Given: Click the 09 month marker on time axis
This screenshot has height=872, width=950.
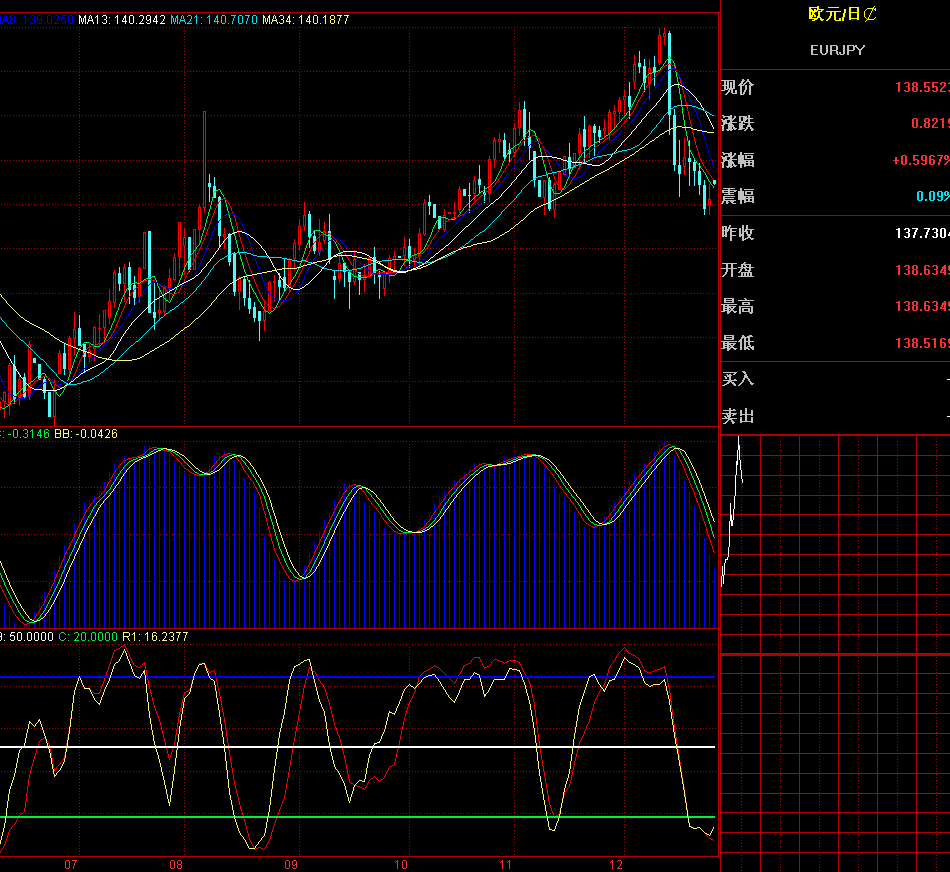Looking at the screenshot, I should [291, 865].
